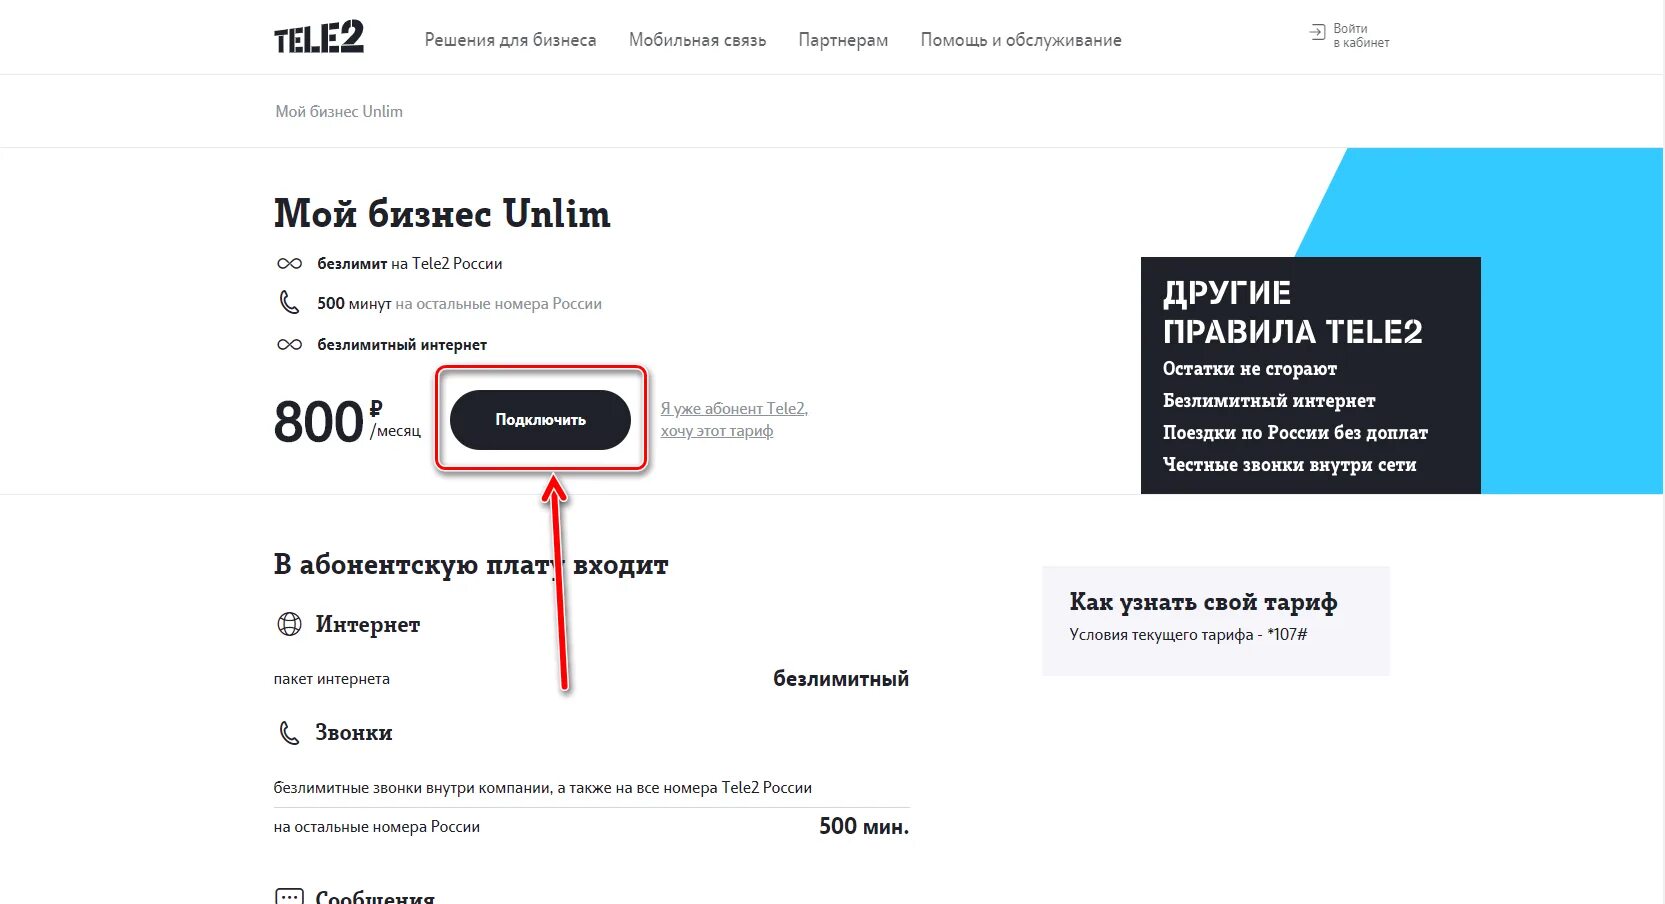
Task: Click phone icon next to 500 минут
Action: 289,302
